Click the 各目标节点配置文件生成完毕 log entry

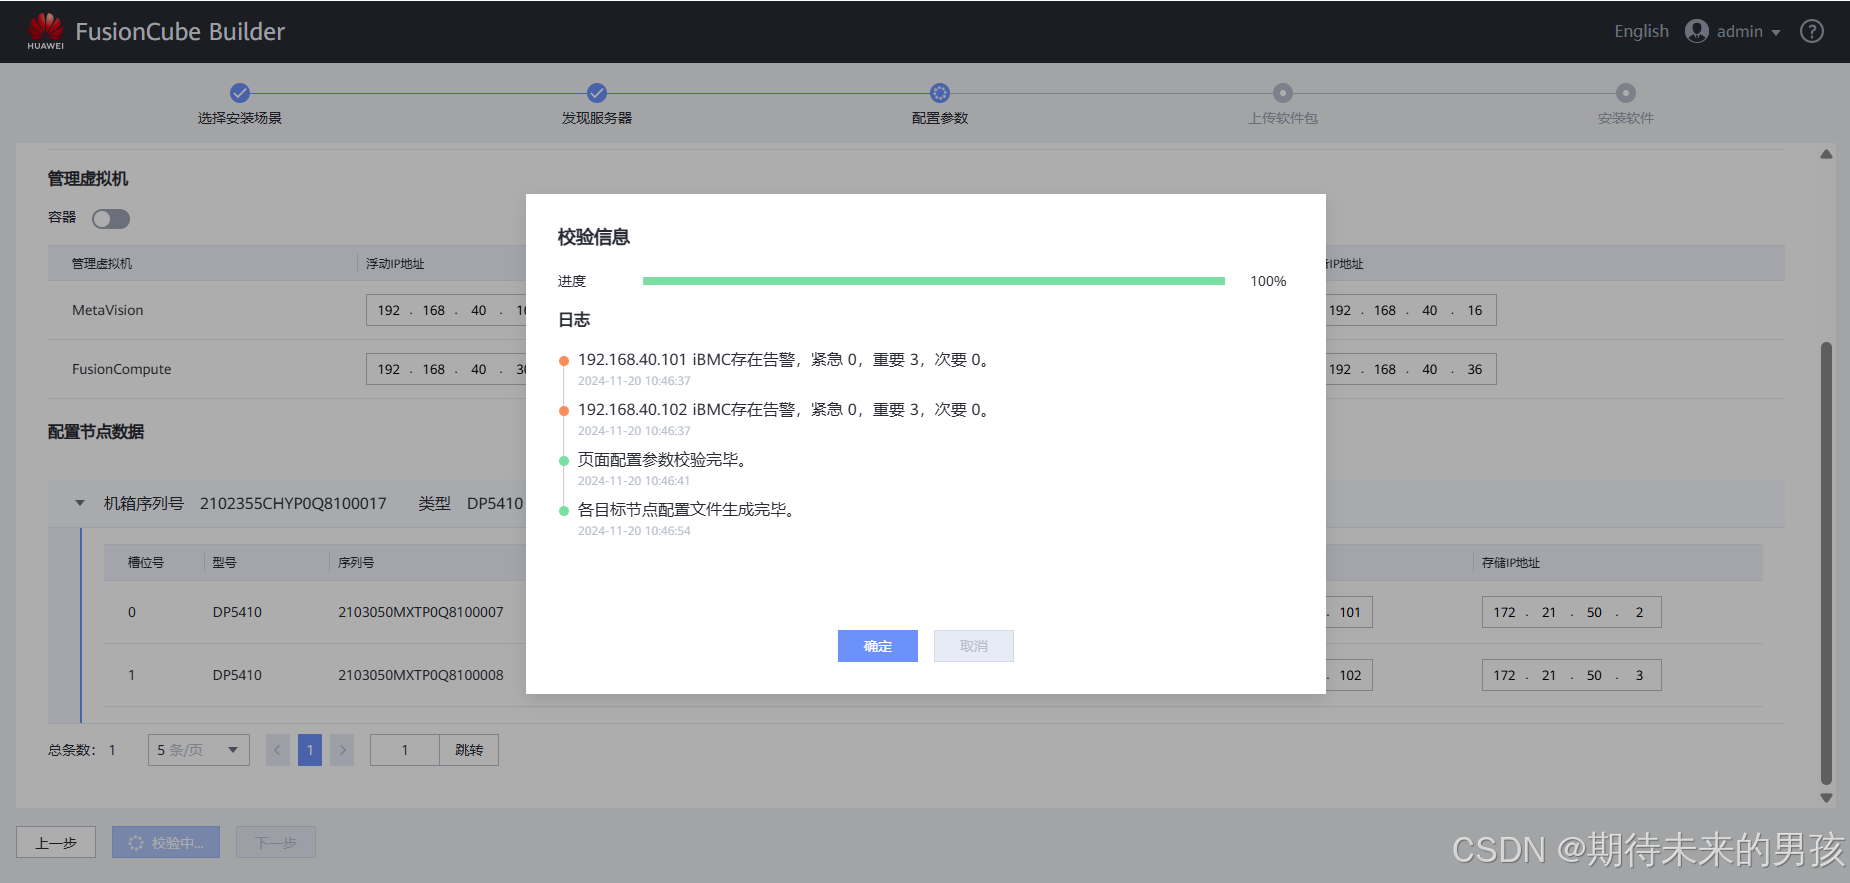click(x=689, y=510)
